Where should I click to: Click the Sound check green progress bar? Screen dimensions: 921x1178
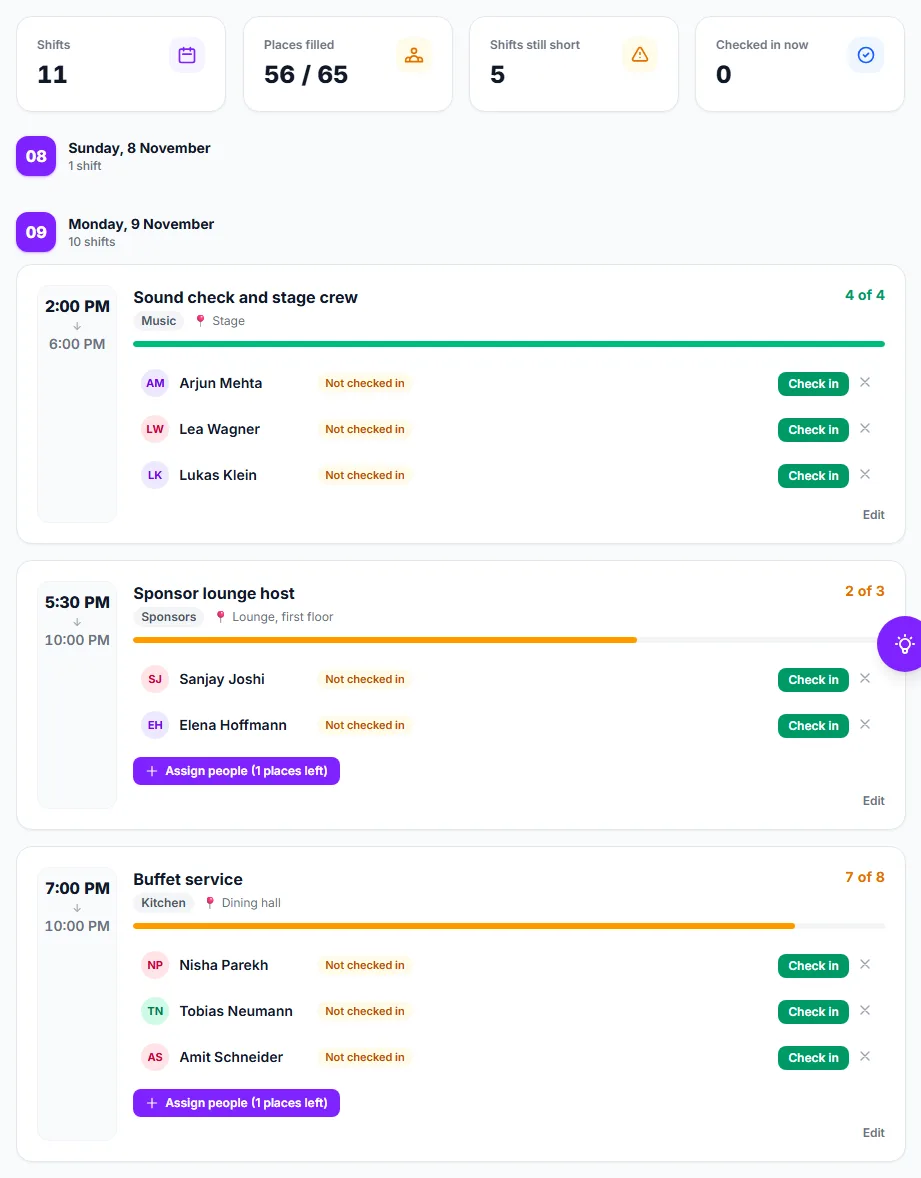tap(509, 344)
